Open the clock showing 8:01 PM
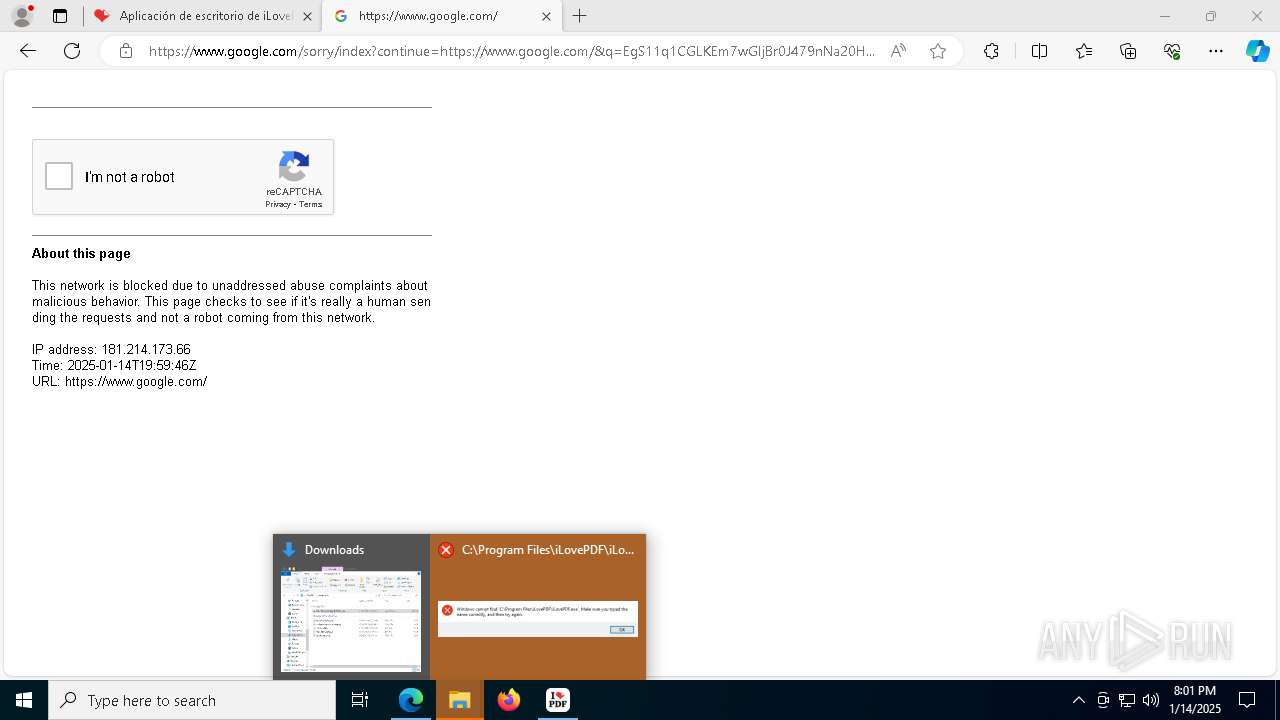This screenshot has width=1280, height=720. [1195, 700]
